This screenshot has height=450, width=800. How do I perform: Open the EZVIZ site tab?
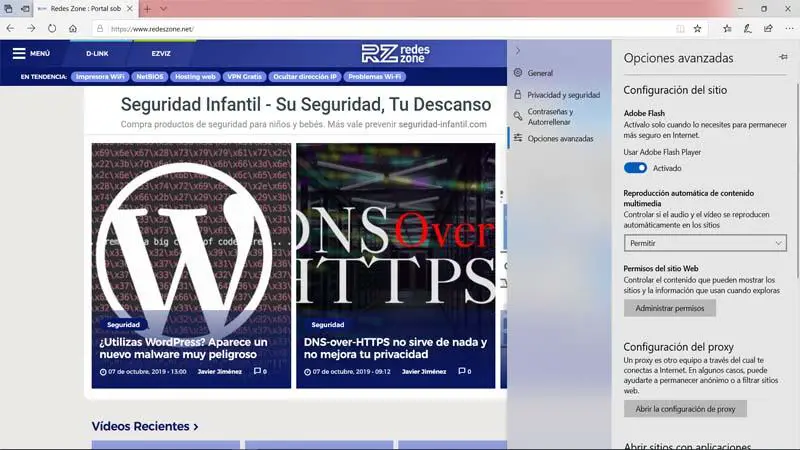point(161,53)
